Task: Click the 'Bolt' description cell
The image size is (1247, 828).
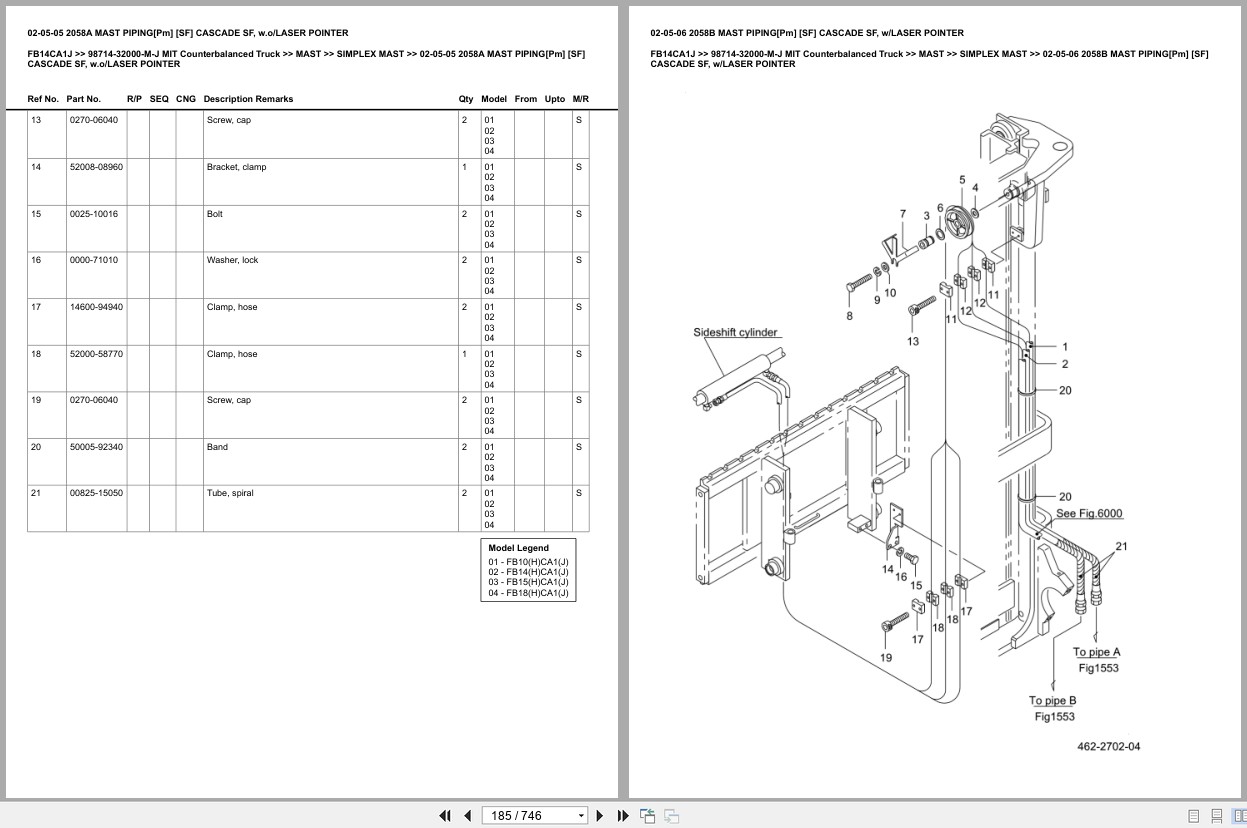Action: (215, 214)
